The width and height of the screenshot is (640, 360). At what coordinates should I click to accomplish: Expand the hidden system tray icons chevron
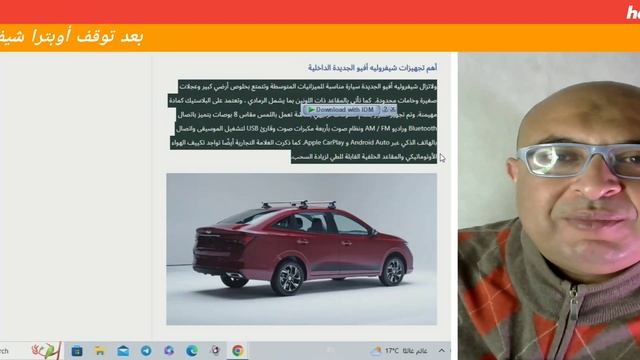(x=442, y=351)
